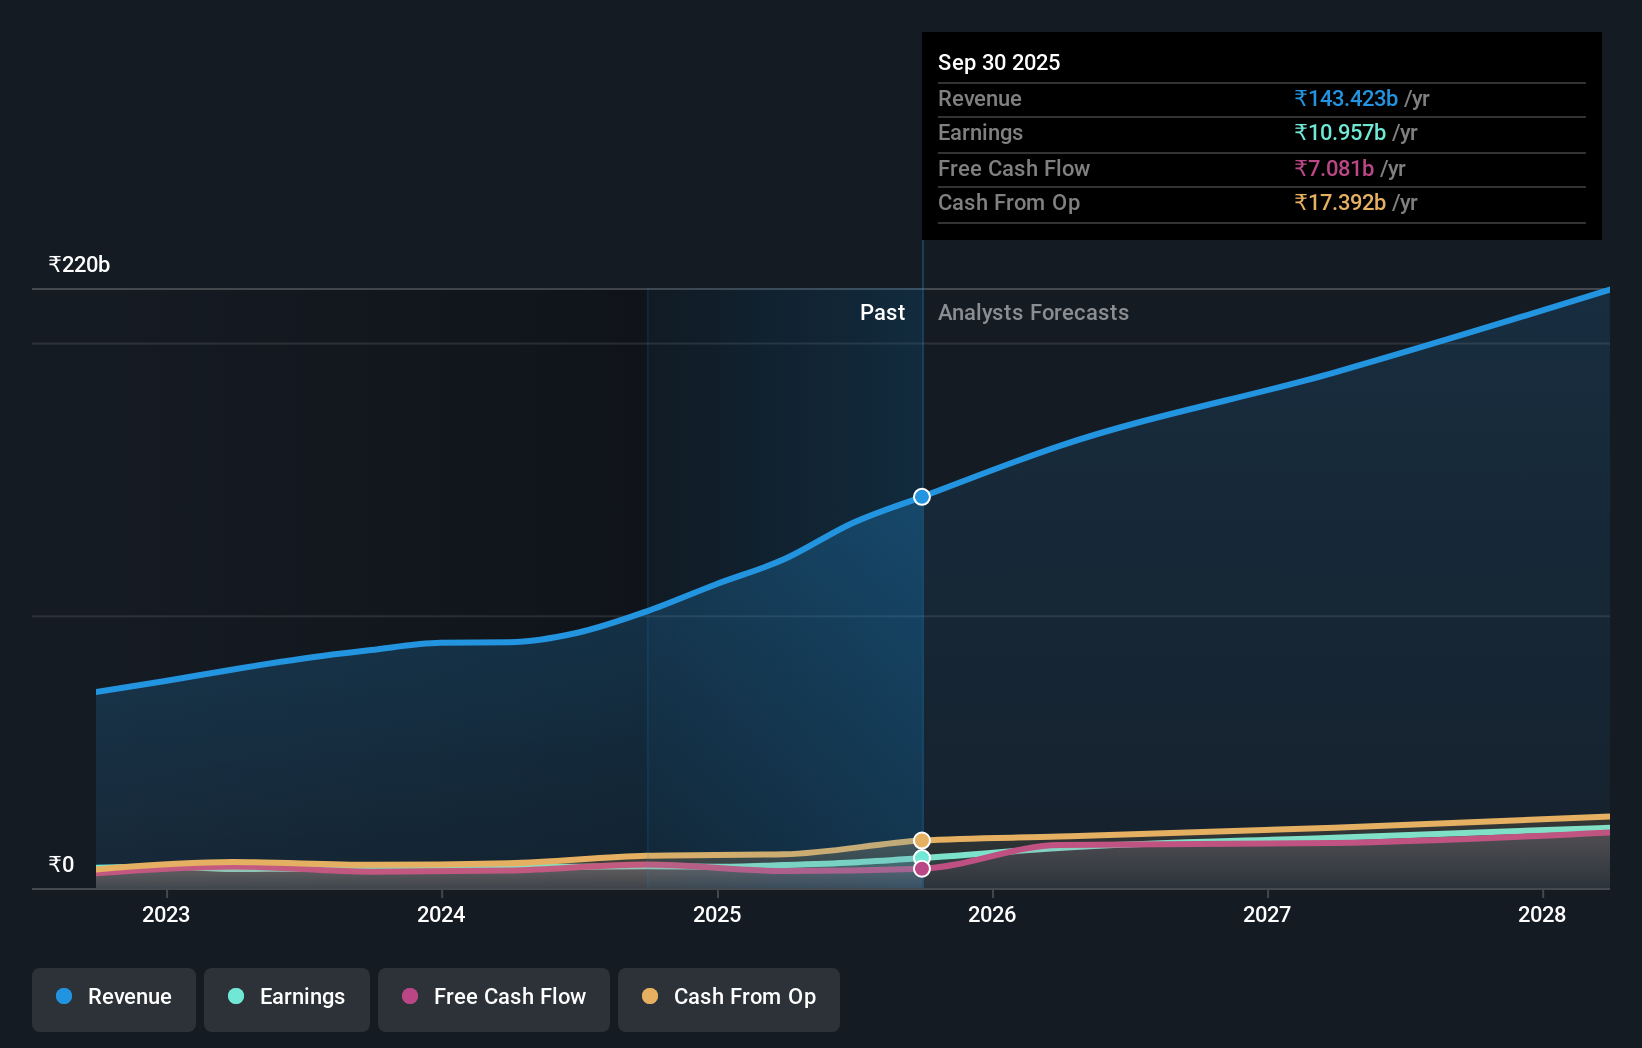1642x1048 pixels.
Task: Switch to the Past section of the chart
Action: coord(881,312)
